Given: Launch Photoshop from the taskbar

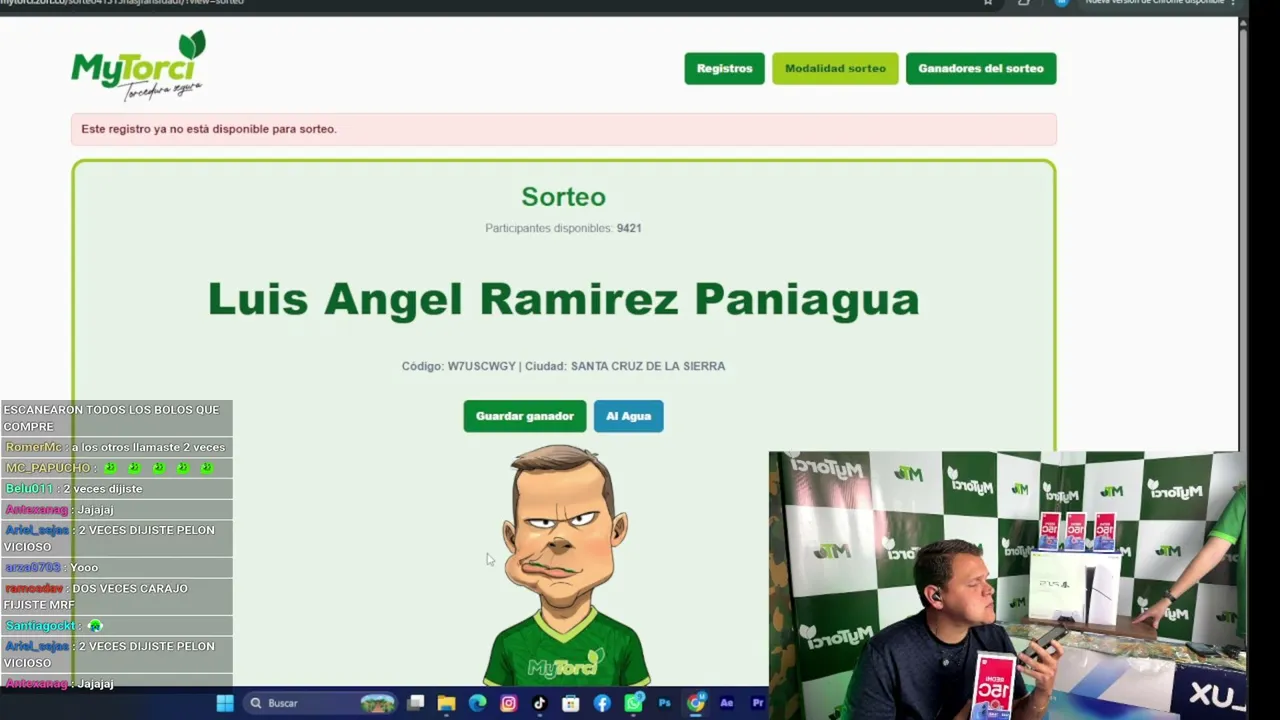Looking at the screenshot, I should [x=664, y=703].
